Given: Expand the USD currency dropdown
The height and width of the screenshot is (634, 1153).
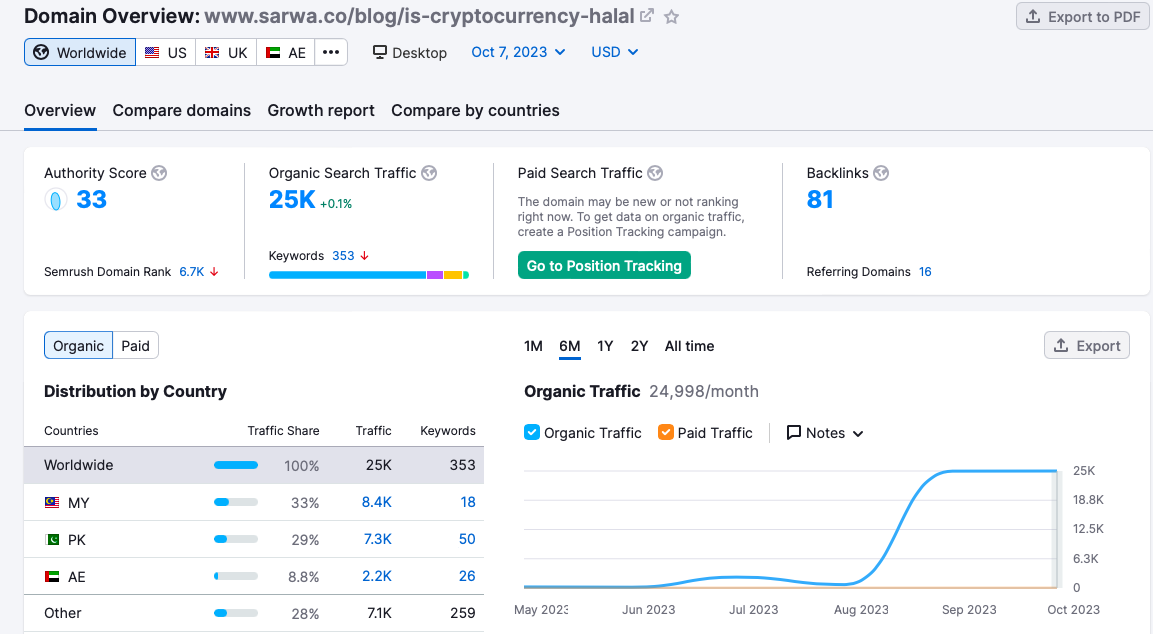Looking at the screenshot, I should pos(614,52).
